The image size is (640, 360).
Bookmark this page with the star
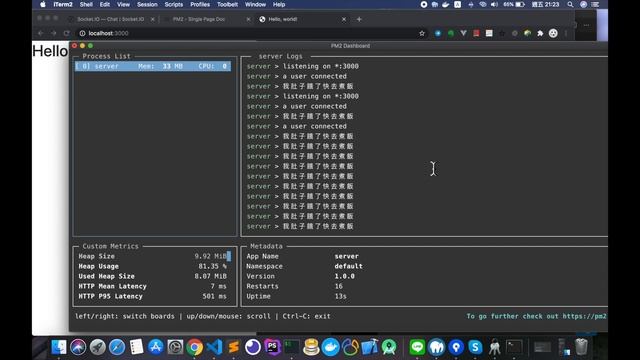pyautogui.click(x=422, y=33)
